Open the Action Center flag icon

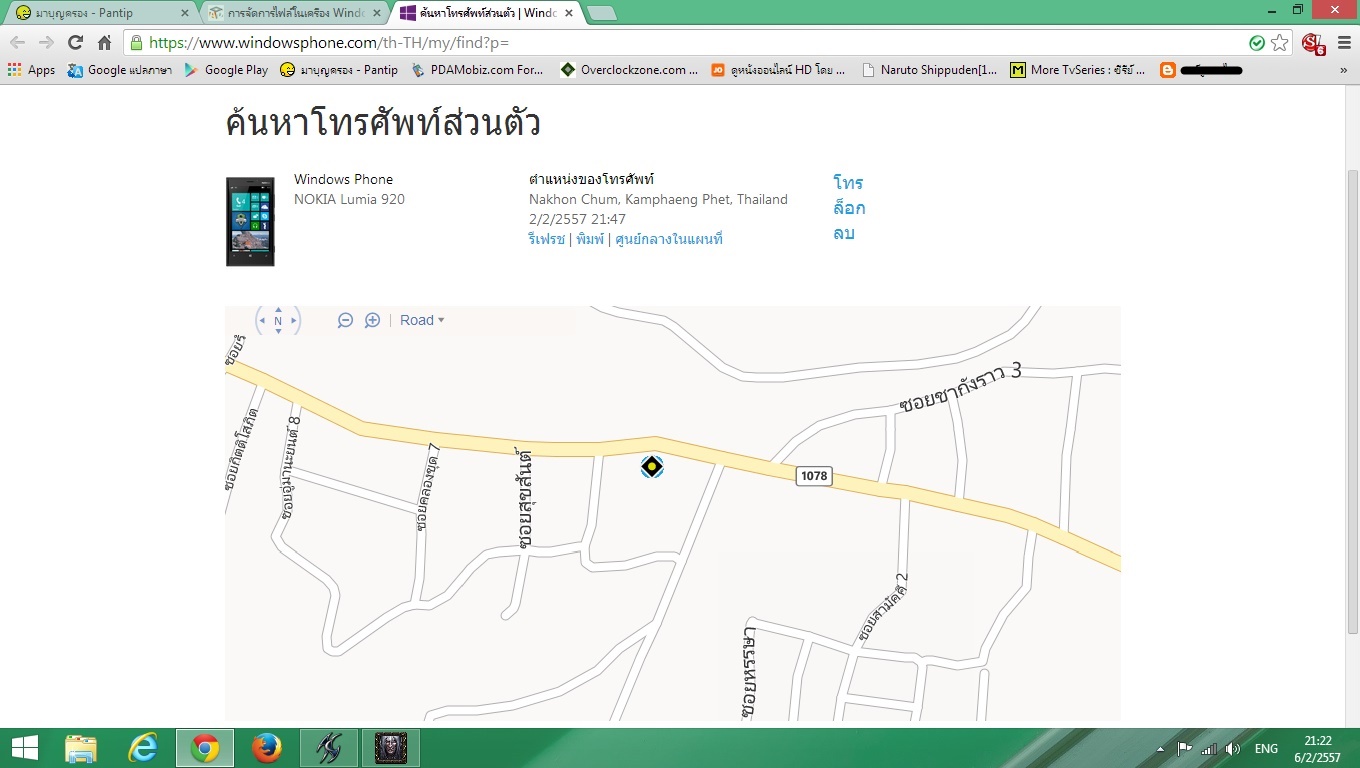1185,749
